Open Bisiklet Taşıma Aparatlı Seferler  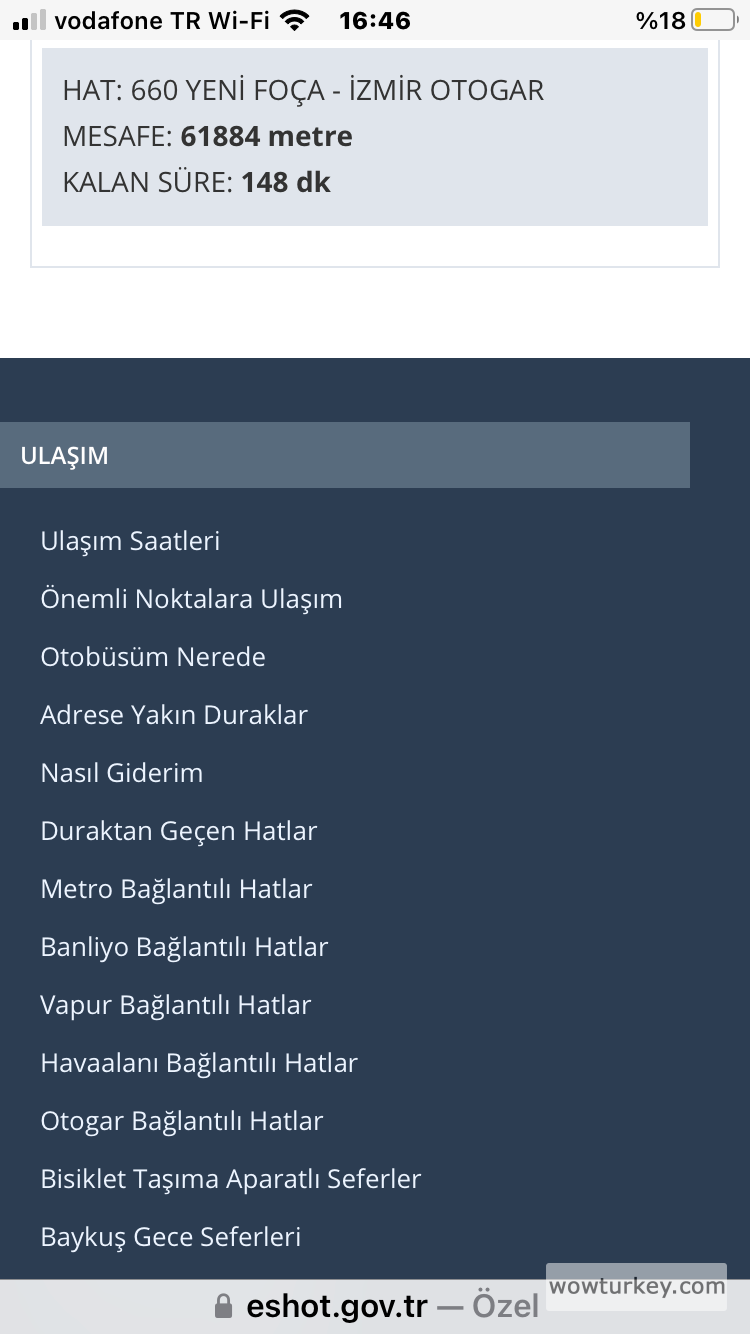231,1179
